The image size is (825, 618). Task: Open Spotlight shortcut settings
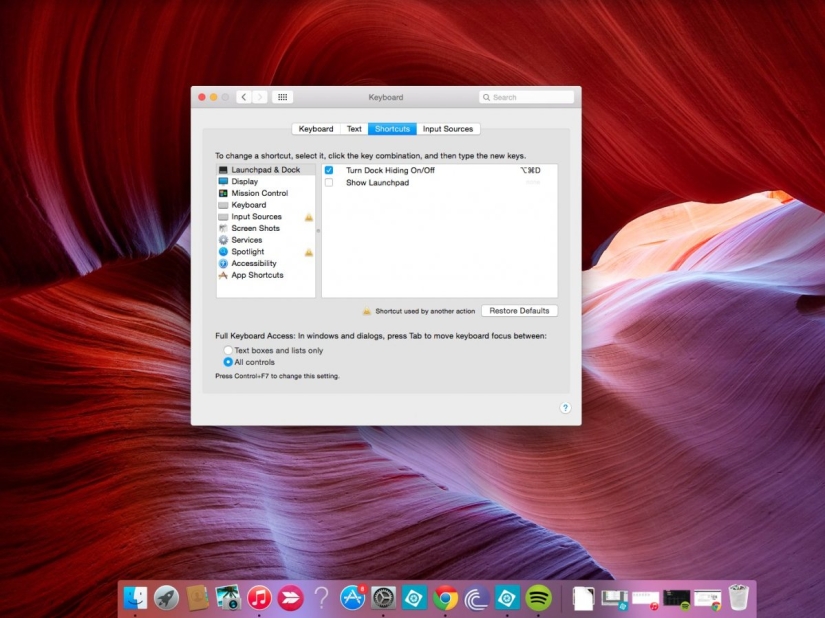point(249,251)
